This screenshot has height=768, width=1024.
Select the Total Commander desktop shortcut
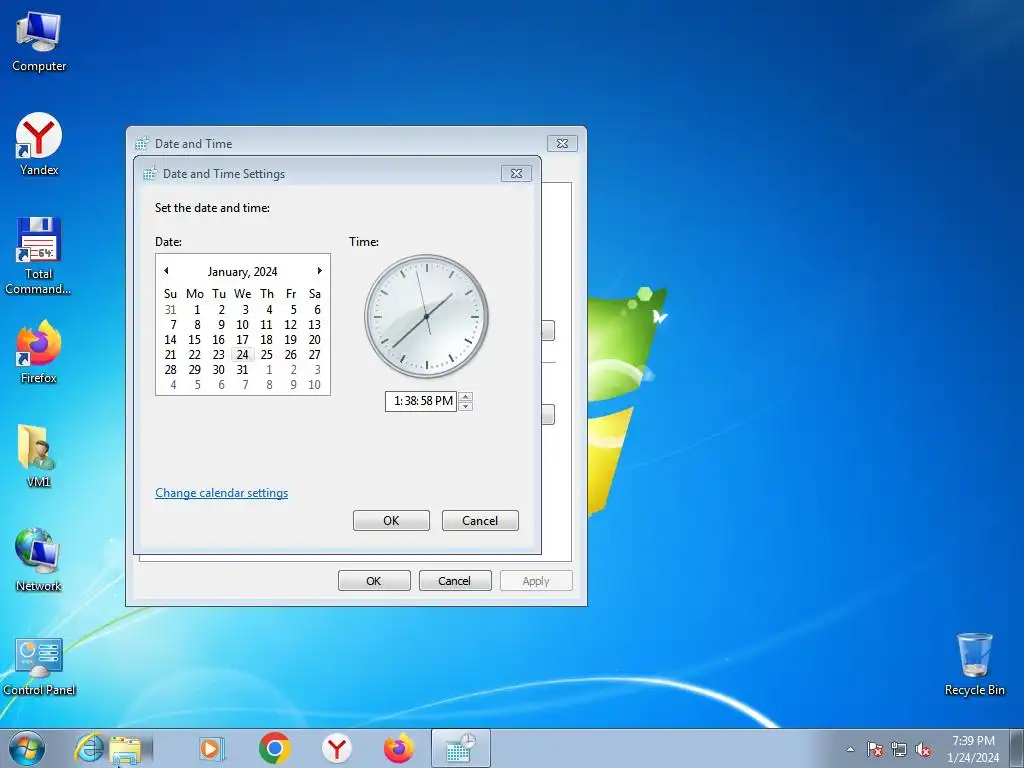pyautogui.click(x=39, y=255)
